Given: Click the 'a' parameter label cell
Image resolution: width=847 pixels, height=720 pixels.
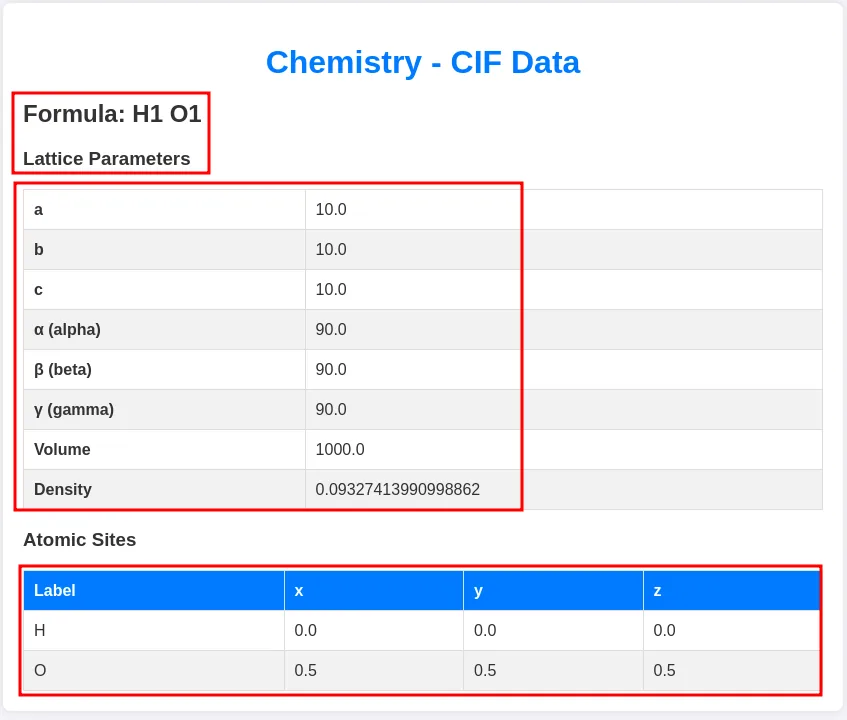Looking at the screenshot, I should 164,210.
